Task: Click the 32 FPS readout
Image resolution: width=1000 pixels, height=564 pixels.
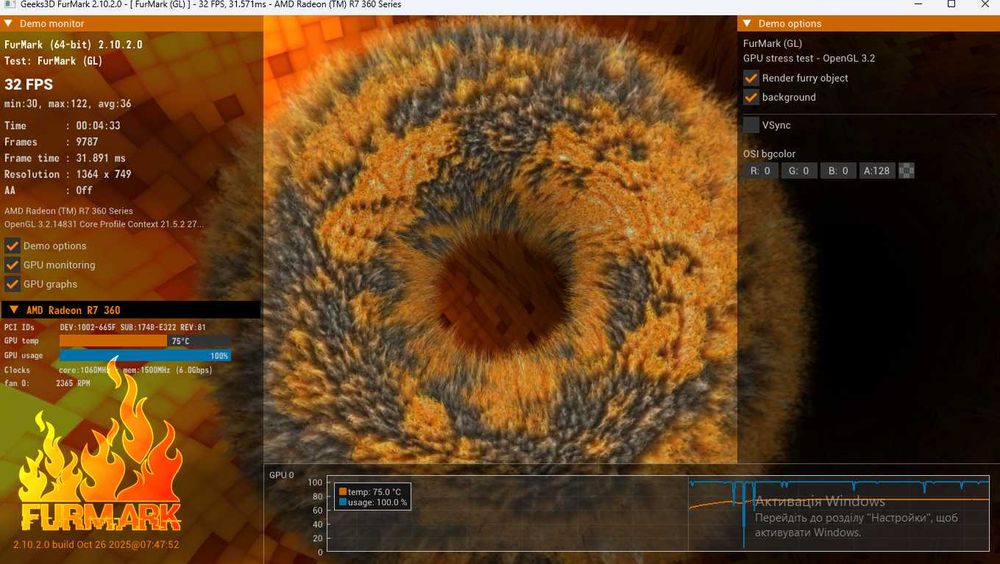Action: [29, 84]
